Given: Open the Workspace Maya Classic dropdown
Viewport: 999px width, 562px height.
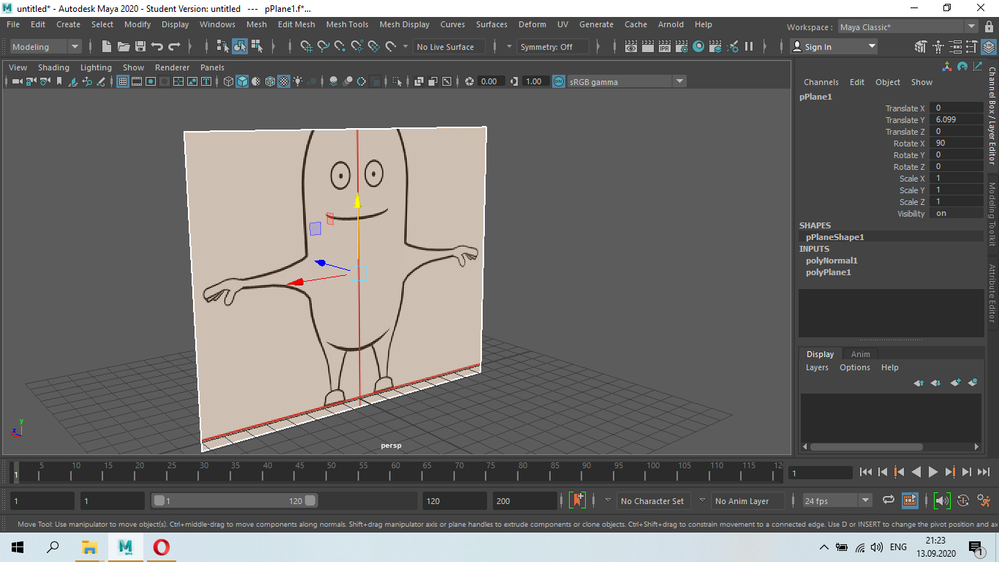Looking at the screenshot, I should (x=907, y=27).
